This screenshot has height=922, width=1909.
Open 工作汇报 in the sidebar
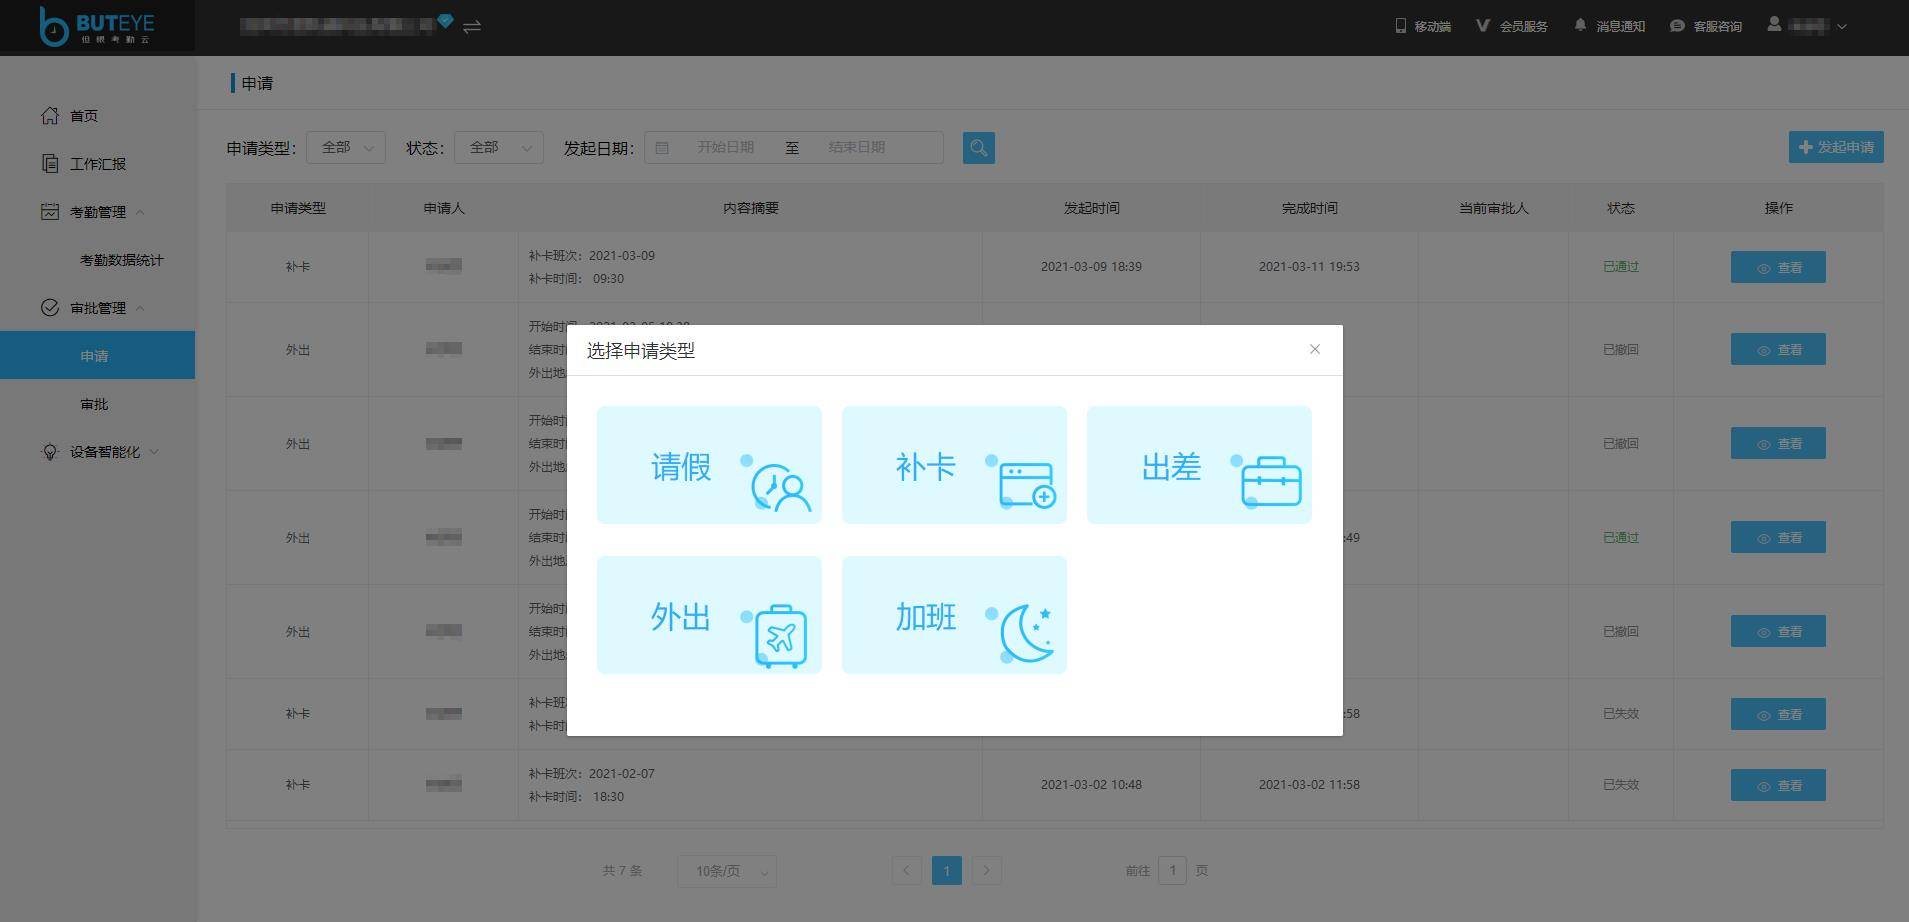point(97,164)
